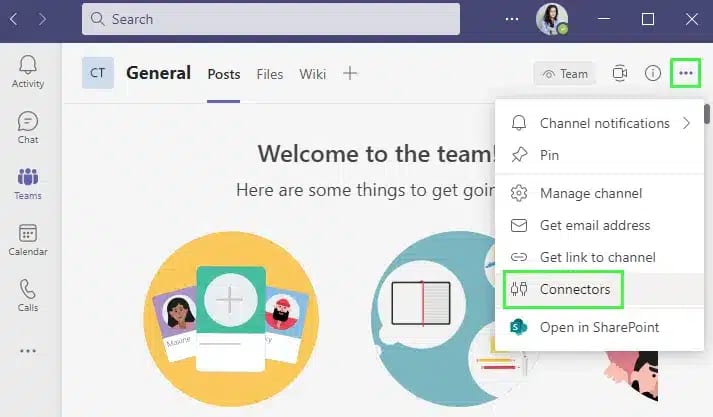Switch to the Wiki tab

(312, 74)
